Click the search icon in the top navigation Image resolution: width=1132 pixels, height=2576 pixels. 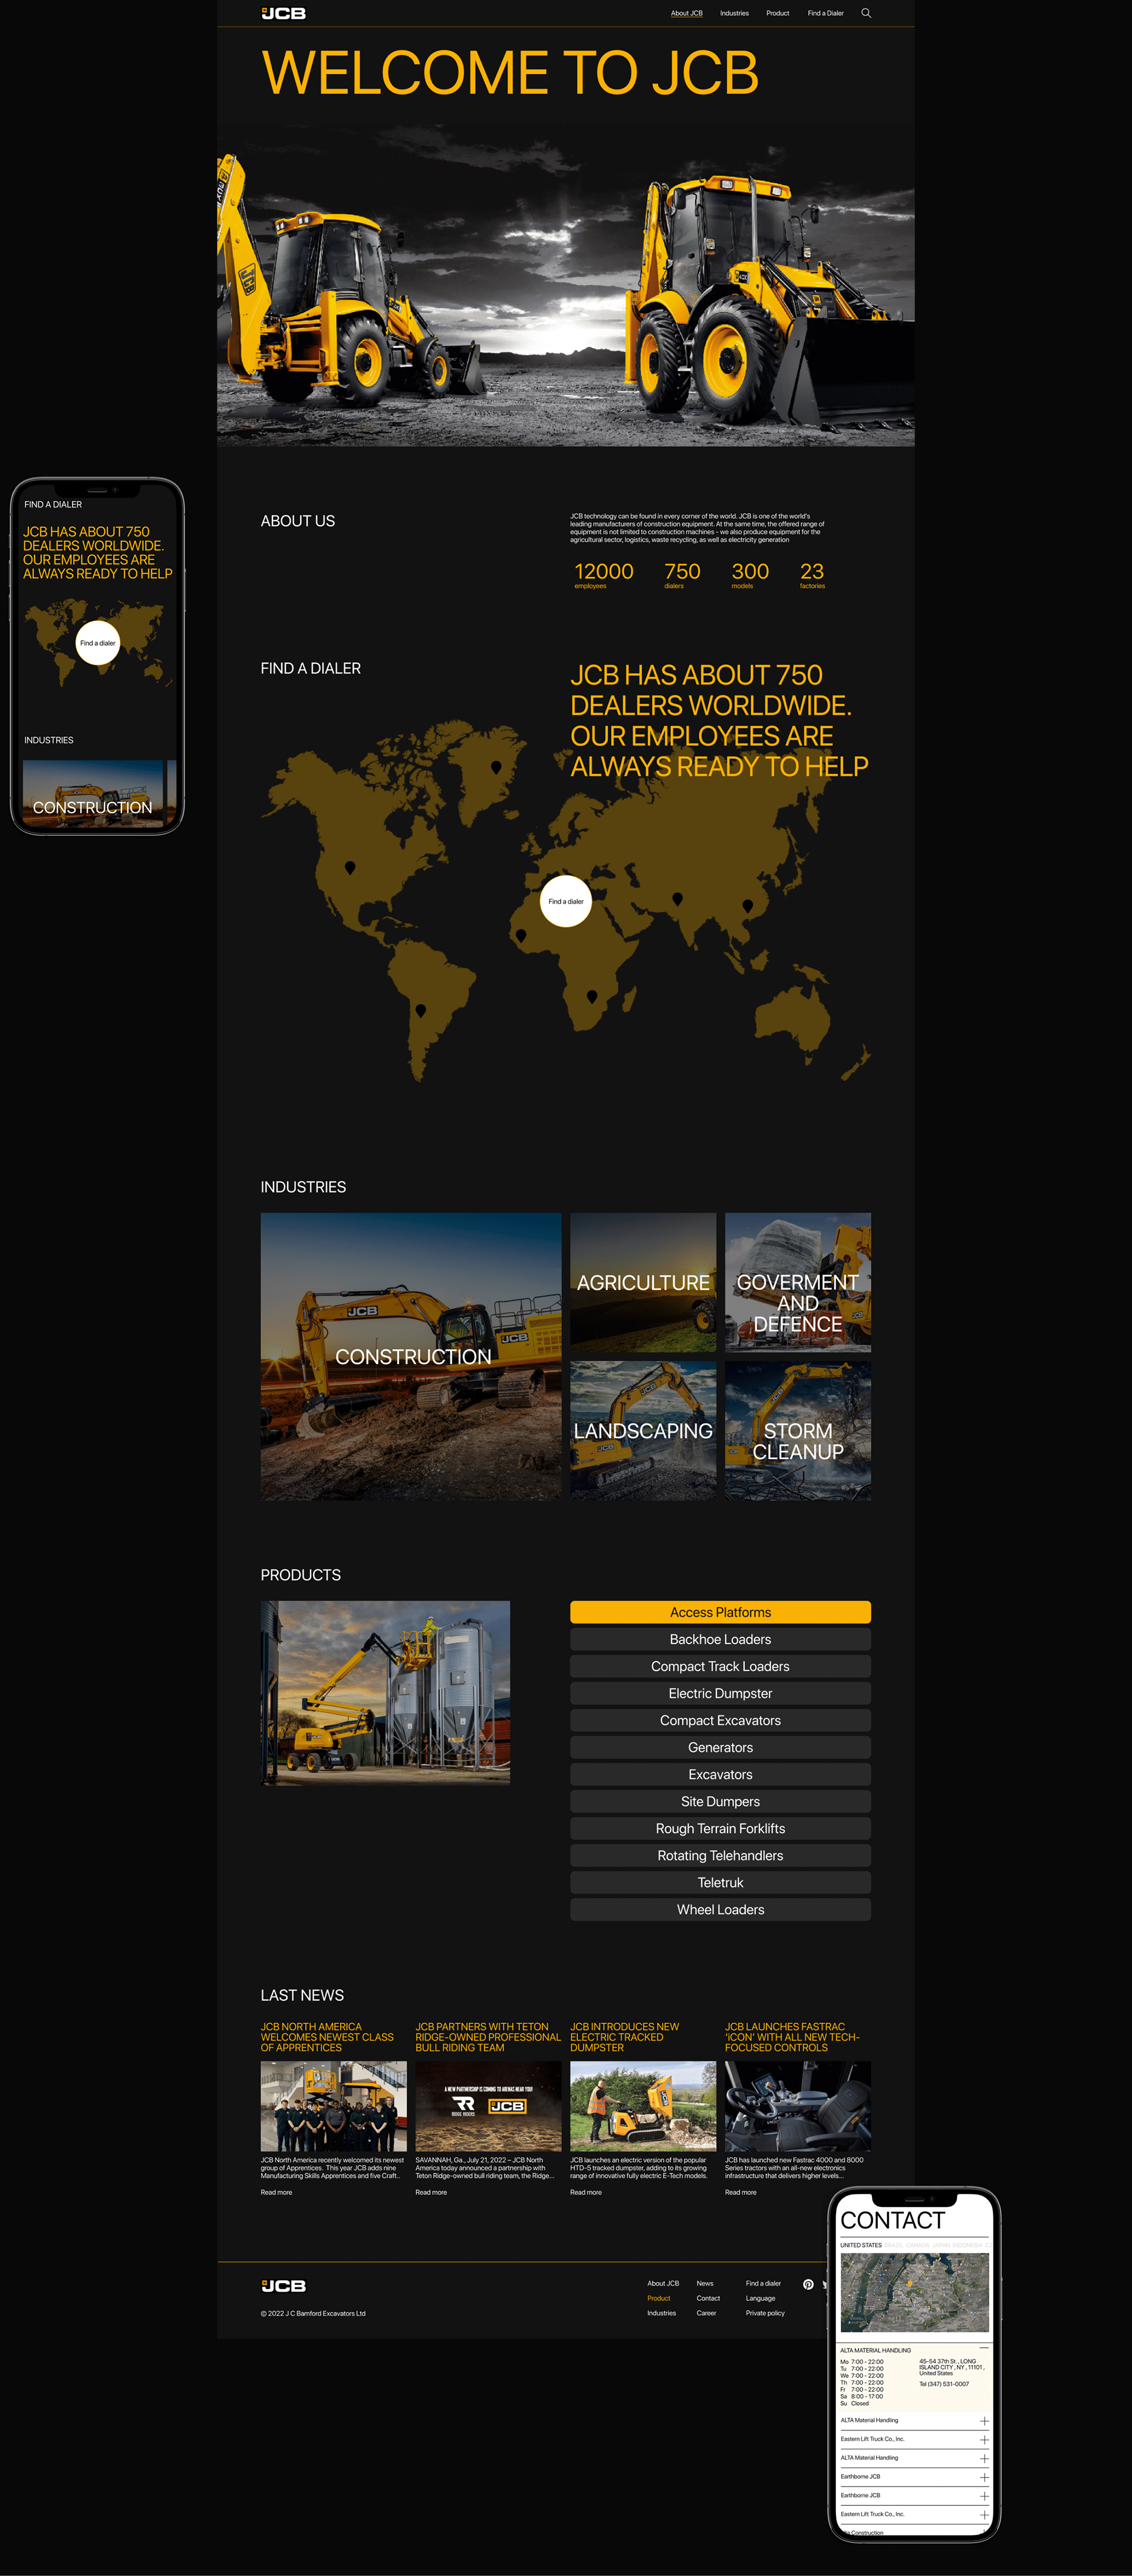click(866, 13)
